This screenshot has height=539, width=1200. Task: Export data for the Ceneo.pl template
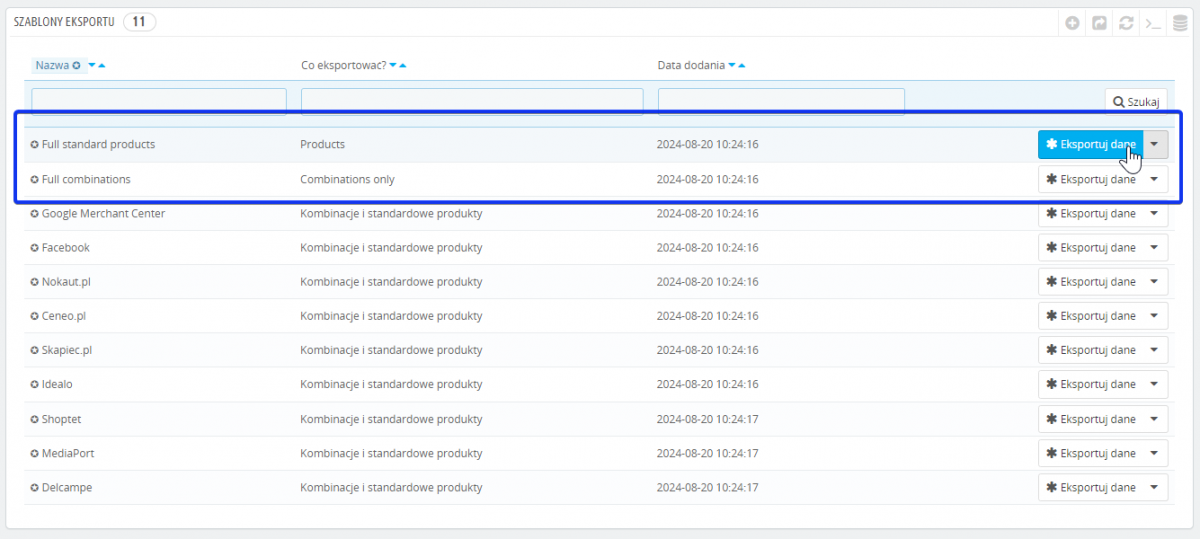pos(1090,316)
